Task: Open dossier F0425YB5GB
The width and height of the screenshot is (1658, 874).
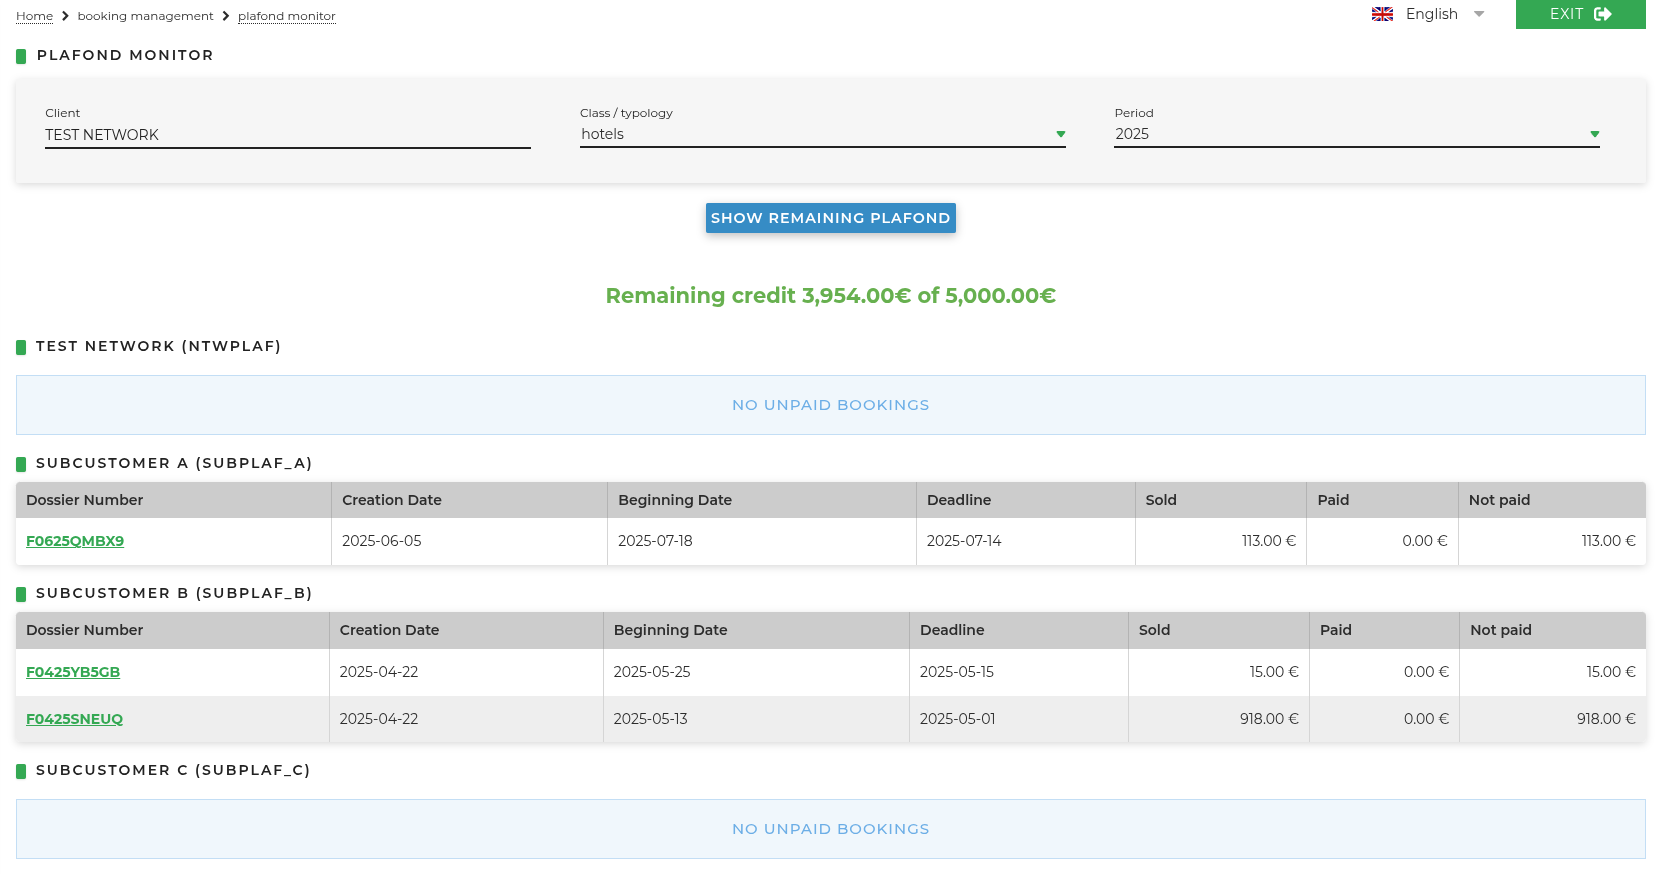Action: [73, 672]
